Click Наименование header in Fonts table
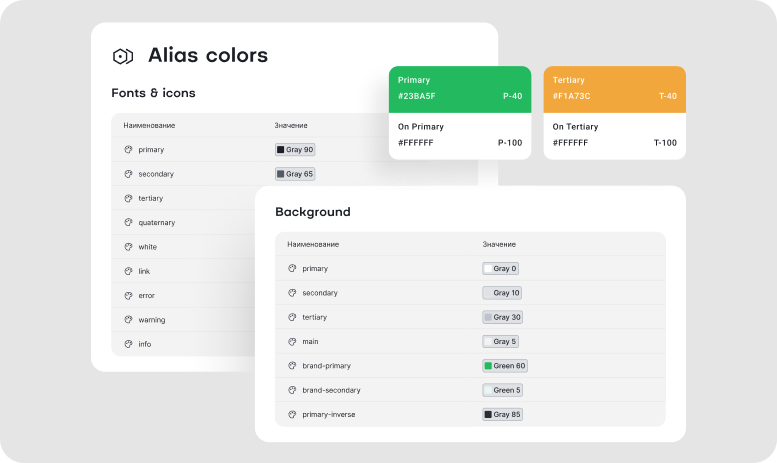This screenshot has height=463, width=777. [x=149, y=125]
